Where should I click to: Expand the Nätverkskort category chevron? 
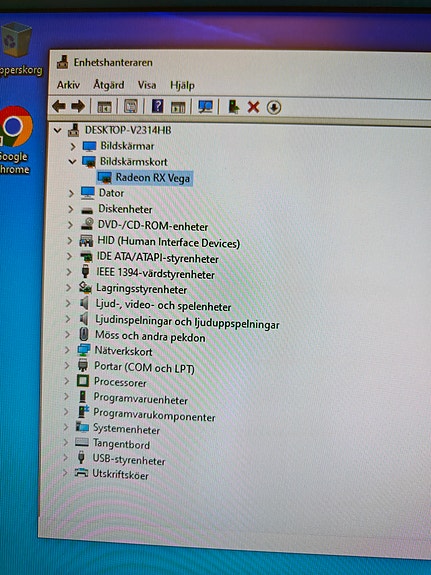point(67,350)
